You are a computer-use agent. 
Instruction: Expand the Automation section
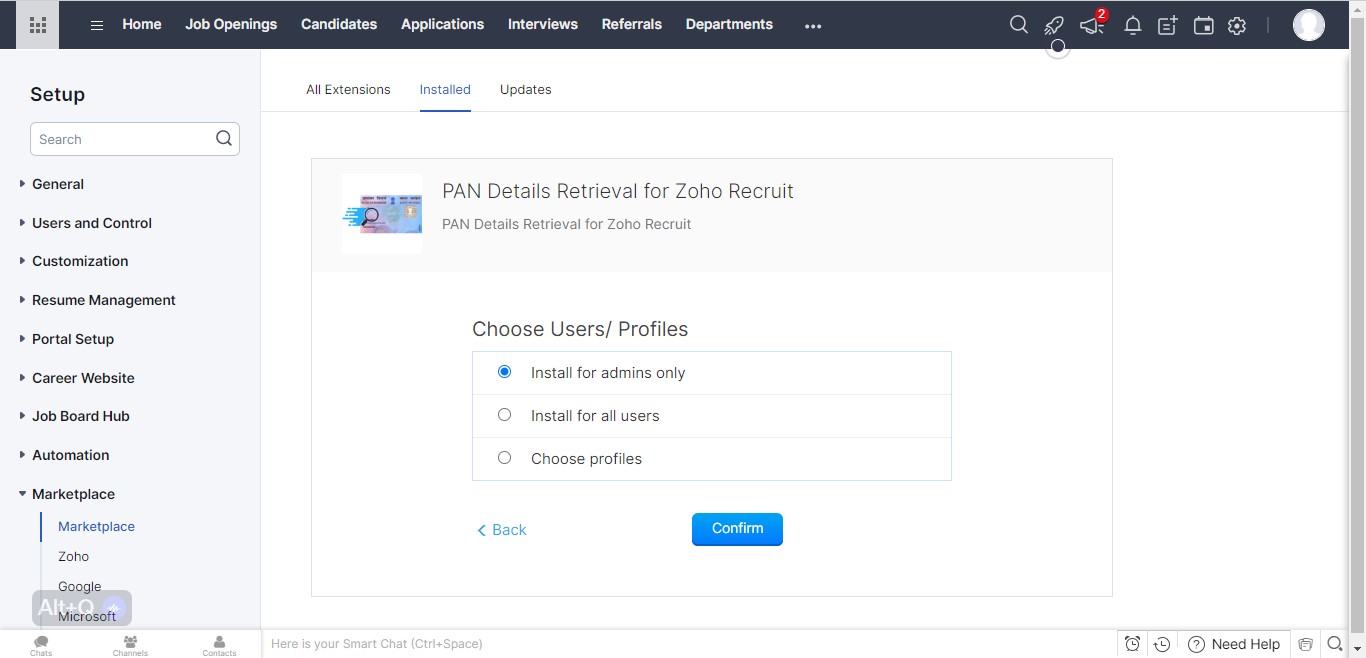click(x=70, y=455)
